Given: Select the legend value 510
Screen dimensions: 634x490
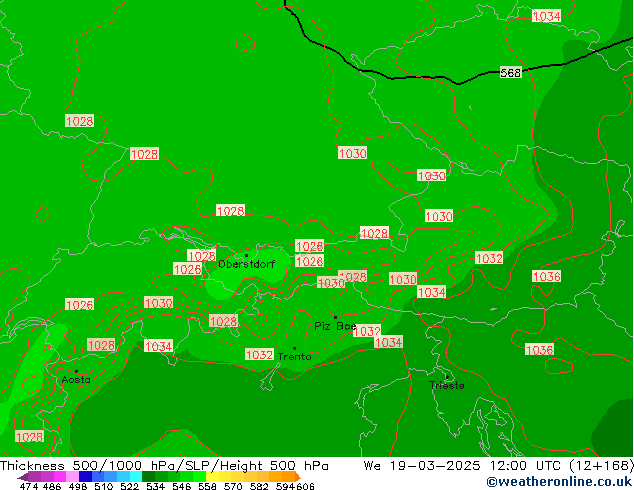Looking at the screenshot, I should pyautogui.click(x=104, y=486).
